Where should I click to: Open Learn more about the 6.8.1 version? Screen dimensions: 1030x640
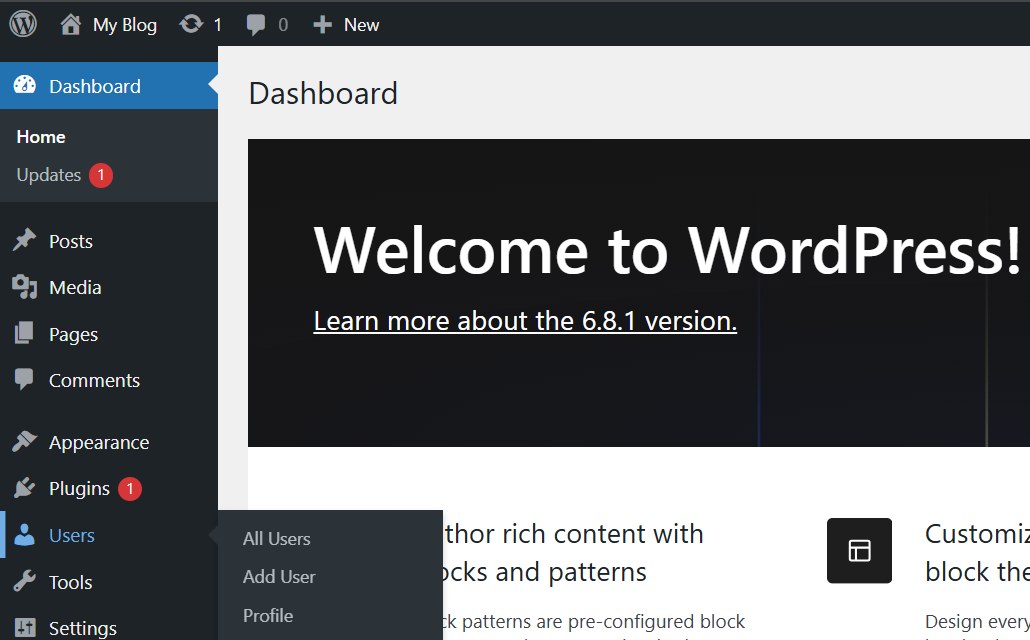[x=525, y=321]
